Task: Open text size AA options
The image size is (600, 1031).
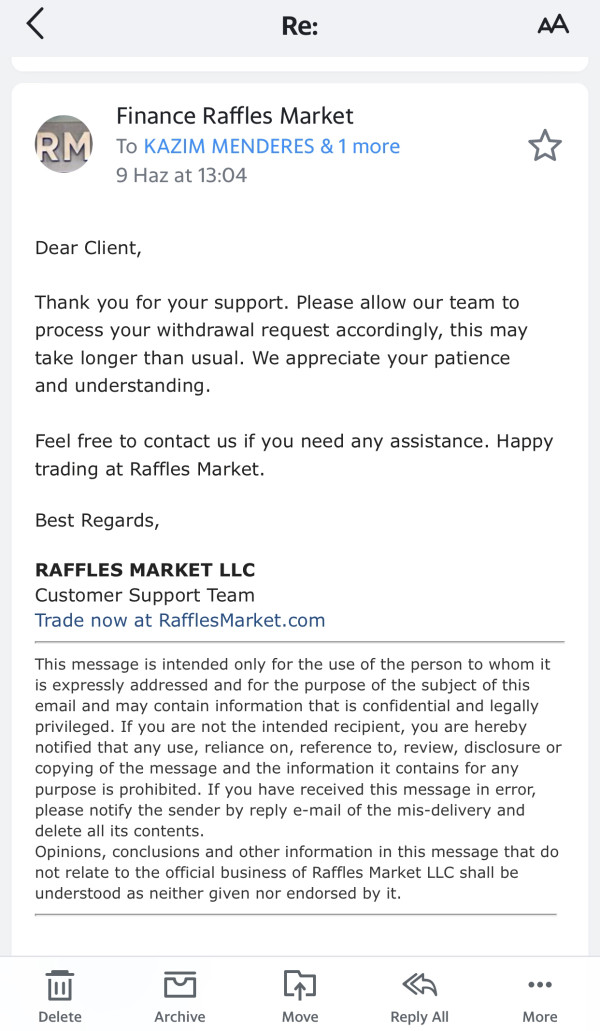Action: point(553,25)
